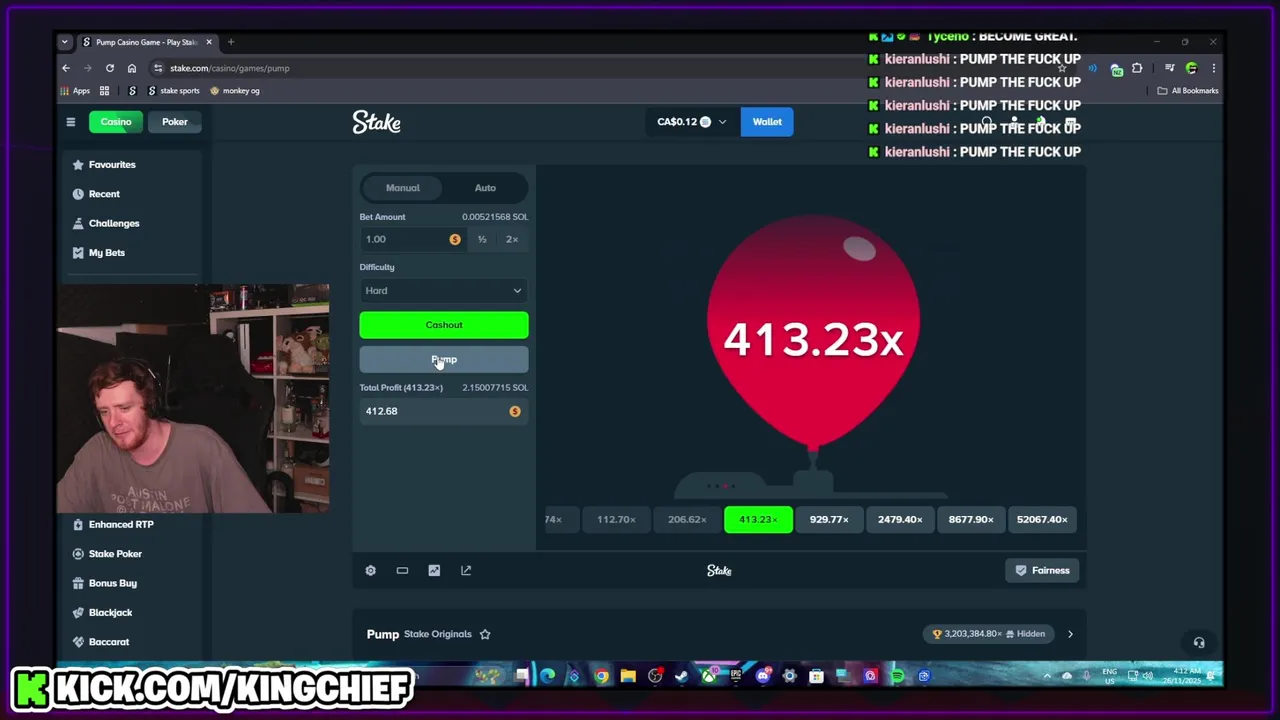Select the Casino tab

pos(116,122)
